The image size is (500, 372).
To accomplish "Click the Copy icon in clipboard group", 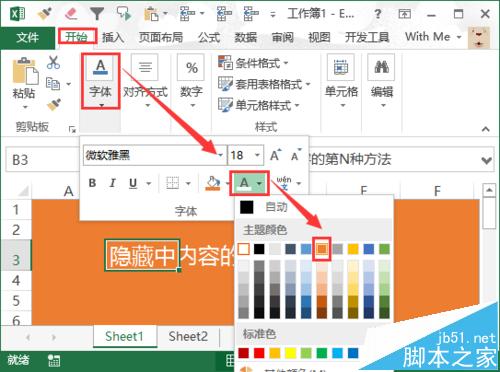I will 53,83.
